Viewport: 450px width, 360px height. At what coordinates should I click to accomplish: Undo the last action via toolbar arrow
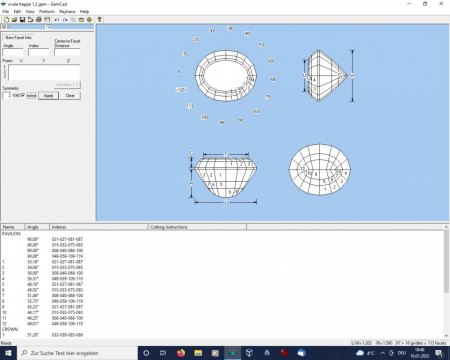[57, 20]
